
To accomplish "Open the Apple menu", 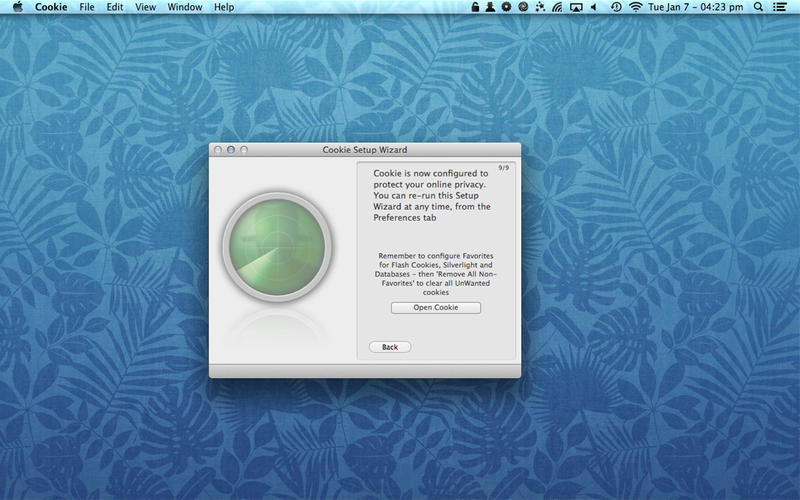I will point(18,7).
